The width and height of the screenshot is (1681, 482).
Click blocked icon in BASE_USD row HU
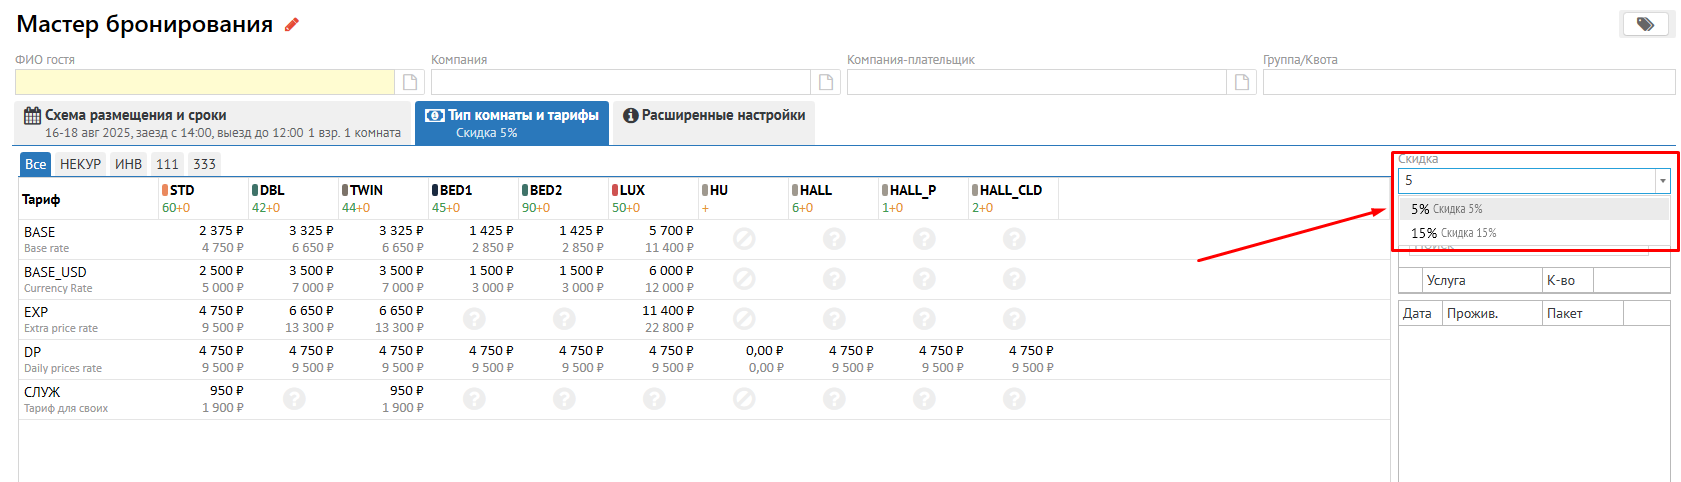pos(744,279)
